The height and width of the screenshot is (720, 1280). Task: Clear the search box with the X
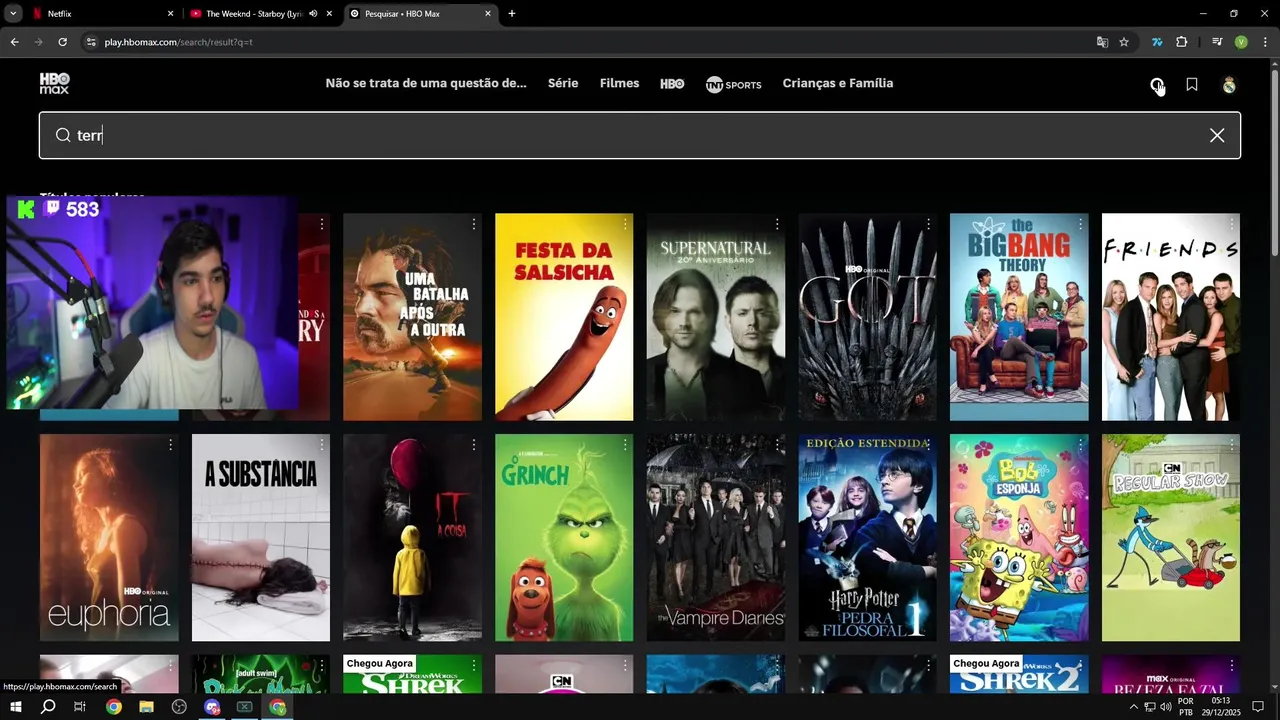(1217, 135)
